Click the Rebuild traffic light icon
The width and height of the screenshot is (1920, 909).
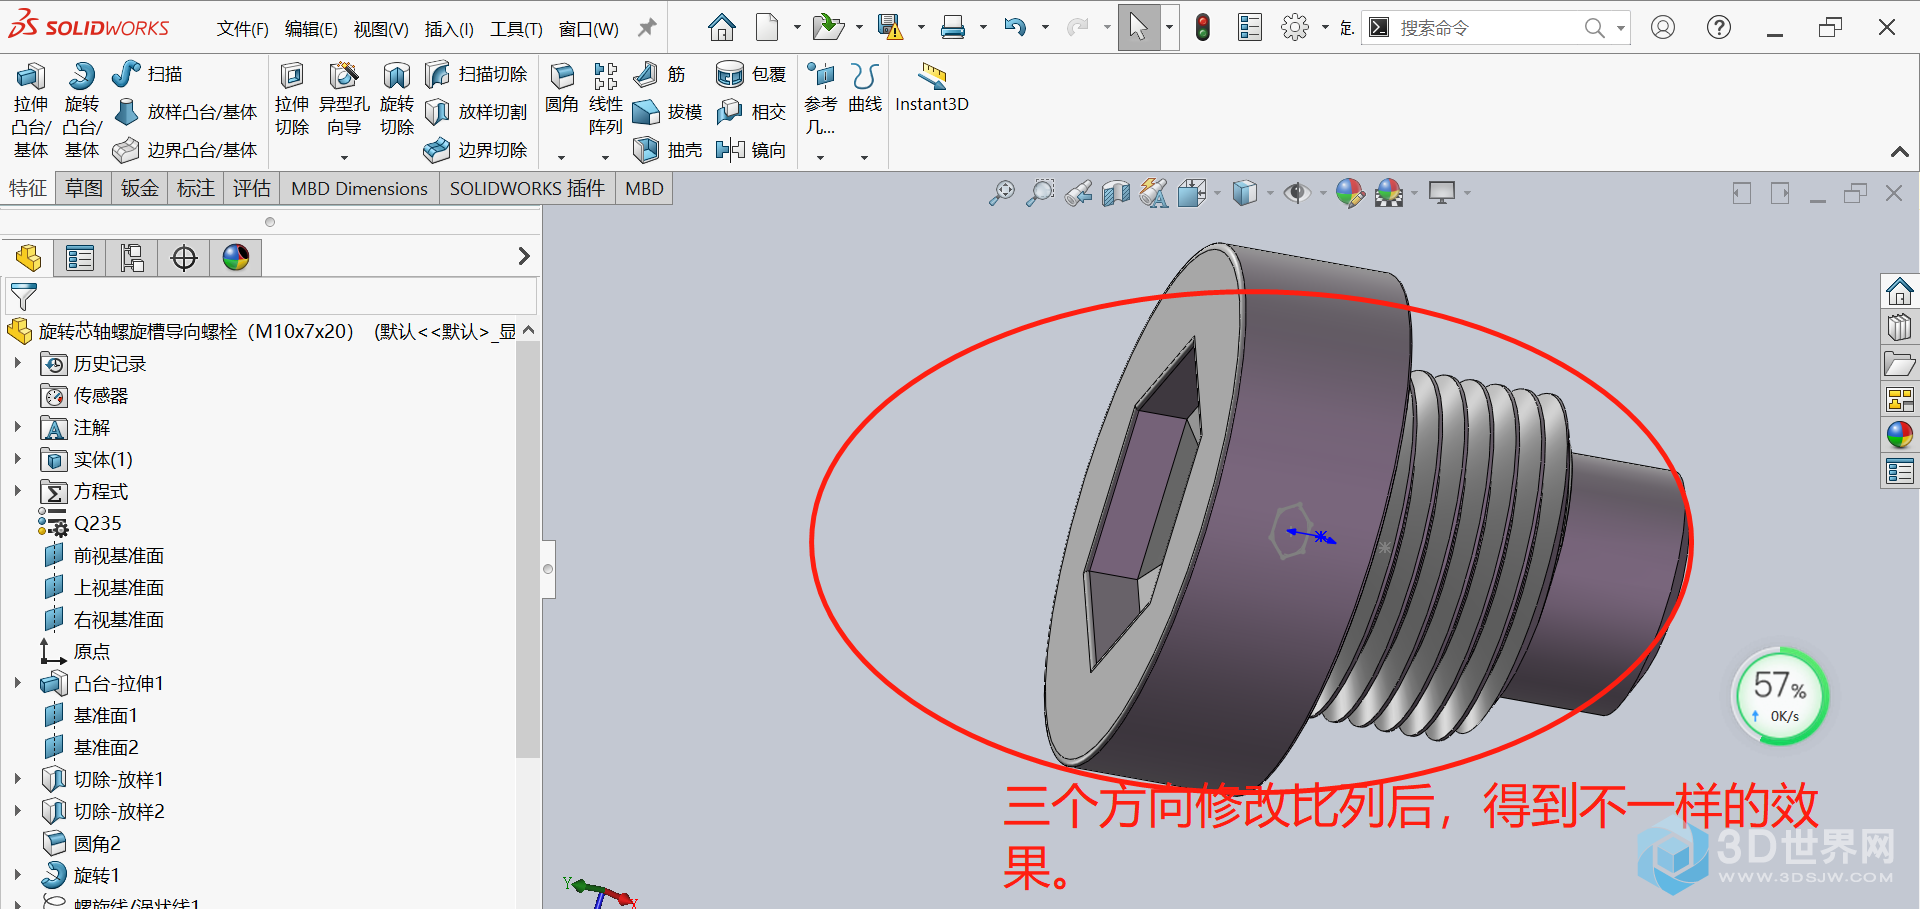click(1203, 27)
